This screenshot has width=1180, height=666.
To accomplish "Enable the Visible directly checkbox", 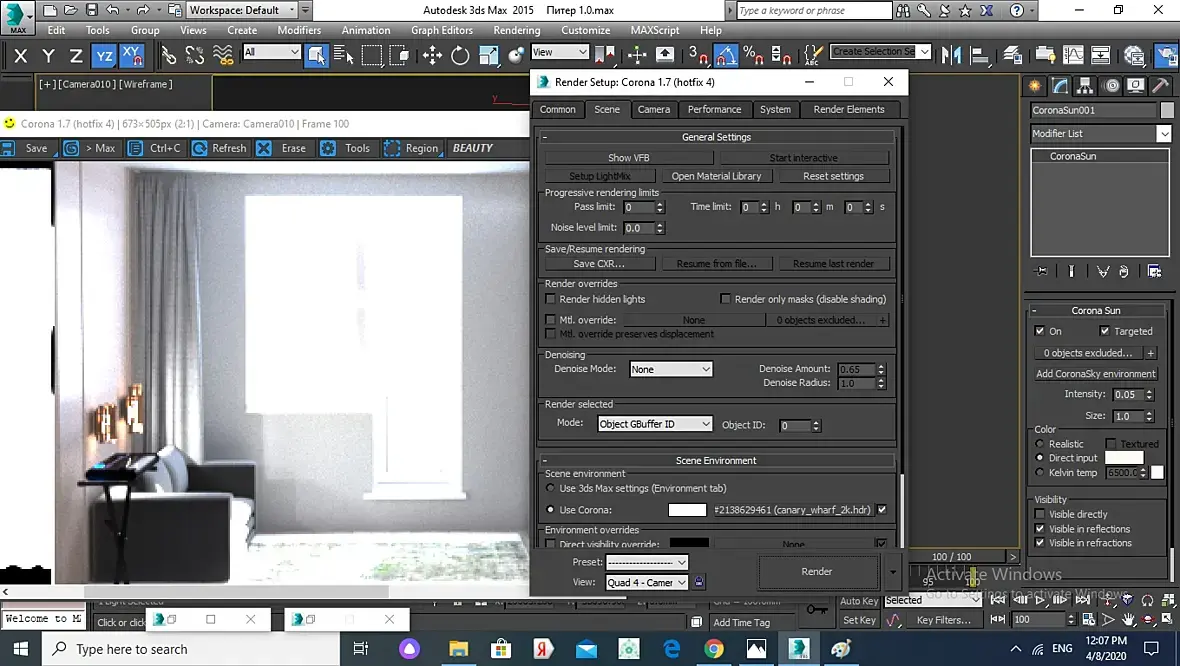I will tap(1040, 514).
